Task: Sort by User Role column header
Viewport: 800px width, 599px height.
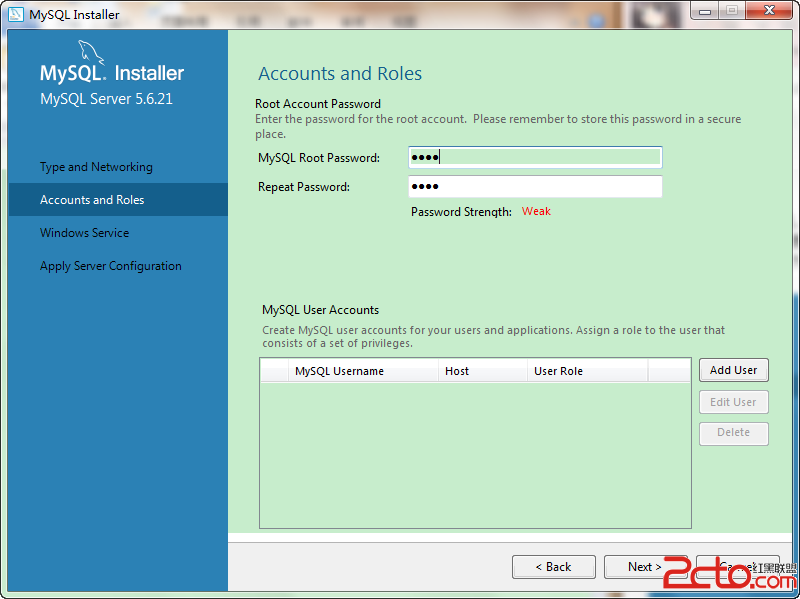Action: click(x=588, y=371)
